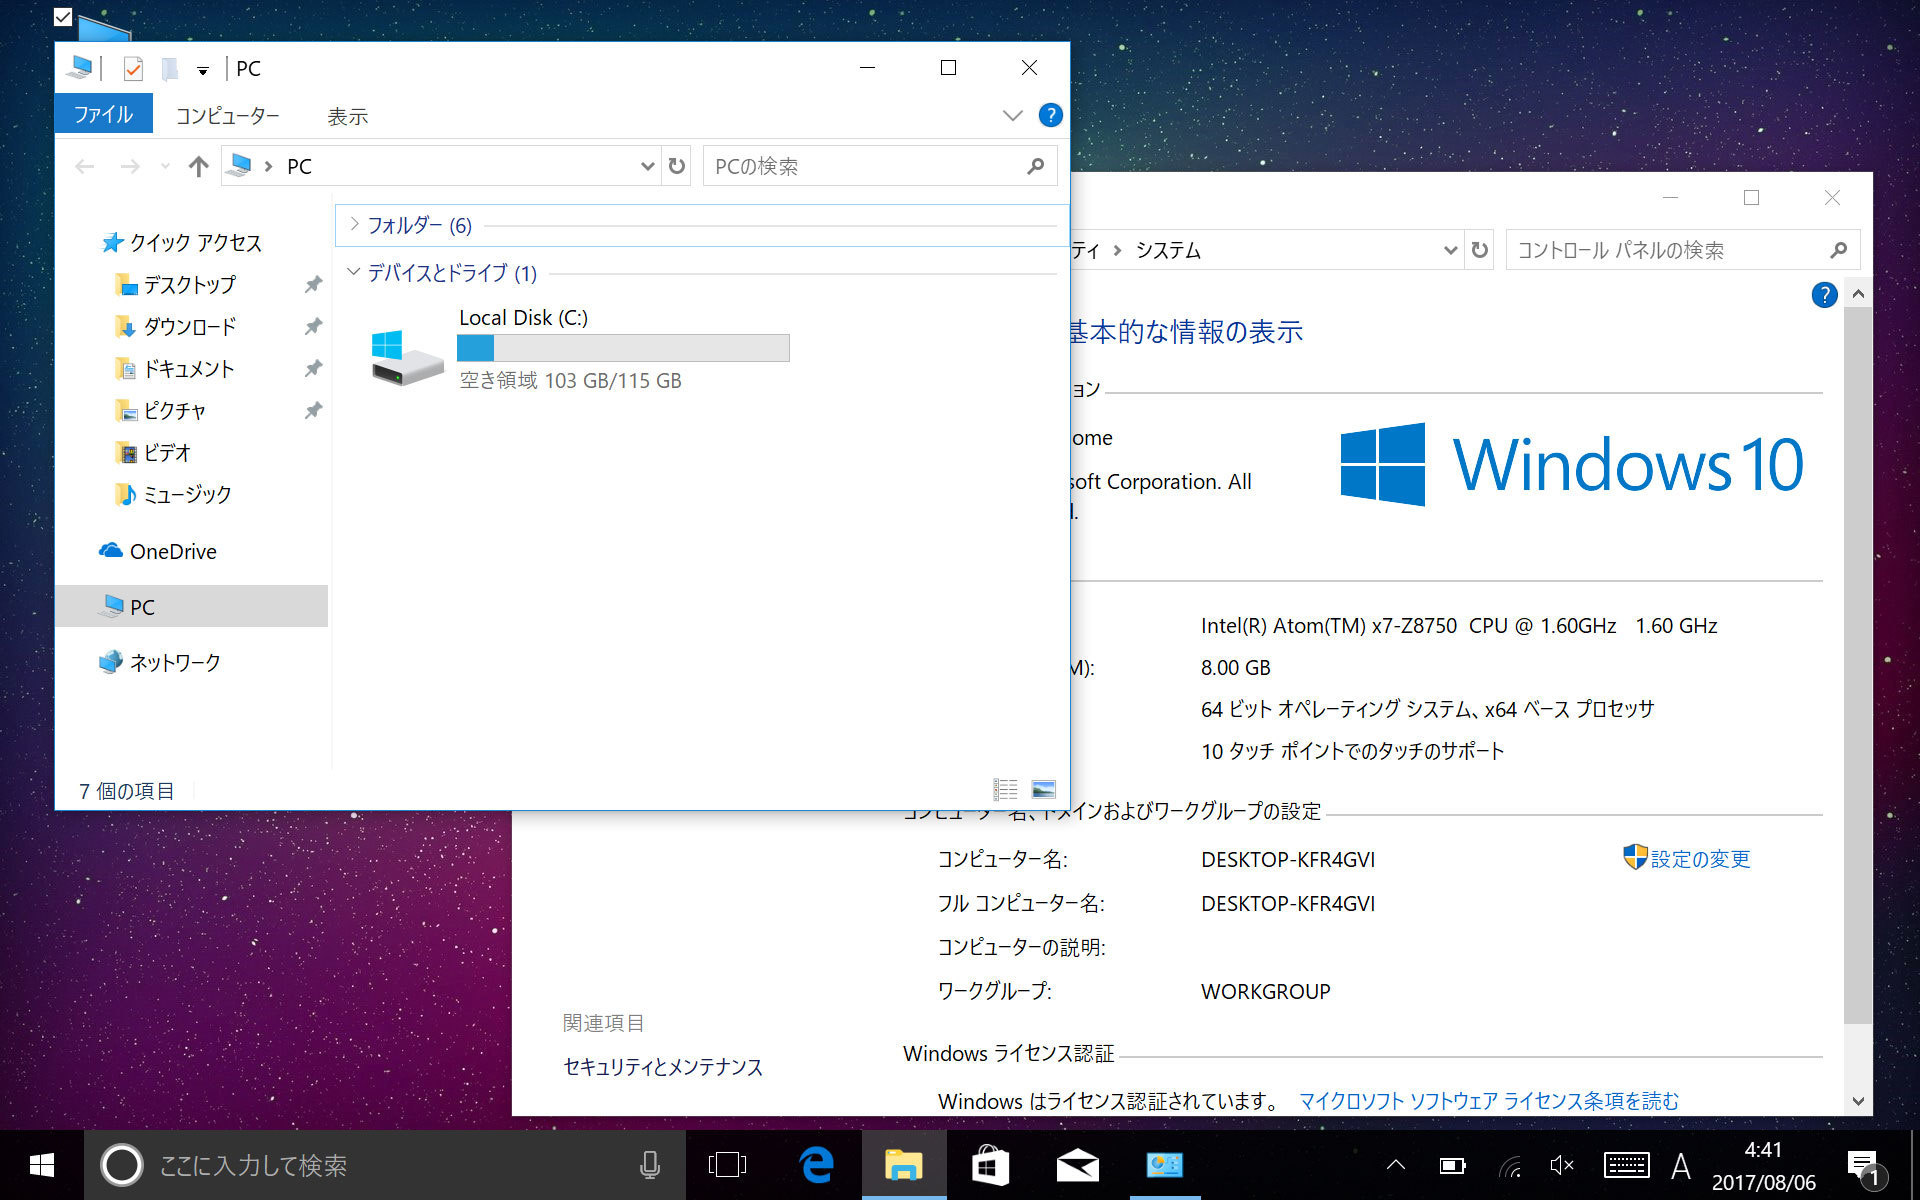
Task: Click the Local Disk (C:) capacity bar
Action: click(x=623, y=348)
